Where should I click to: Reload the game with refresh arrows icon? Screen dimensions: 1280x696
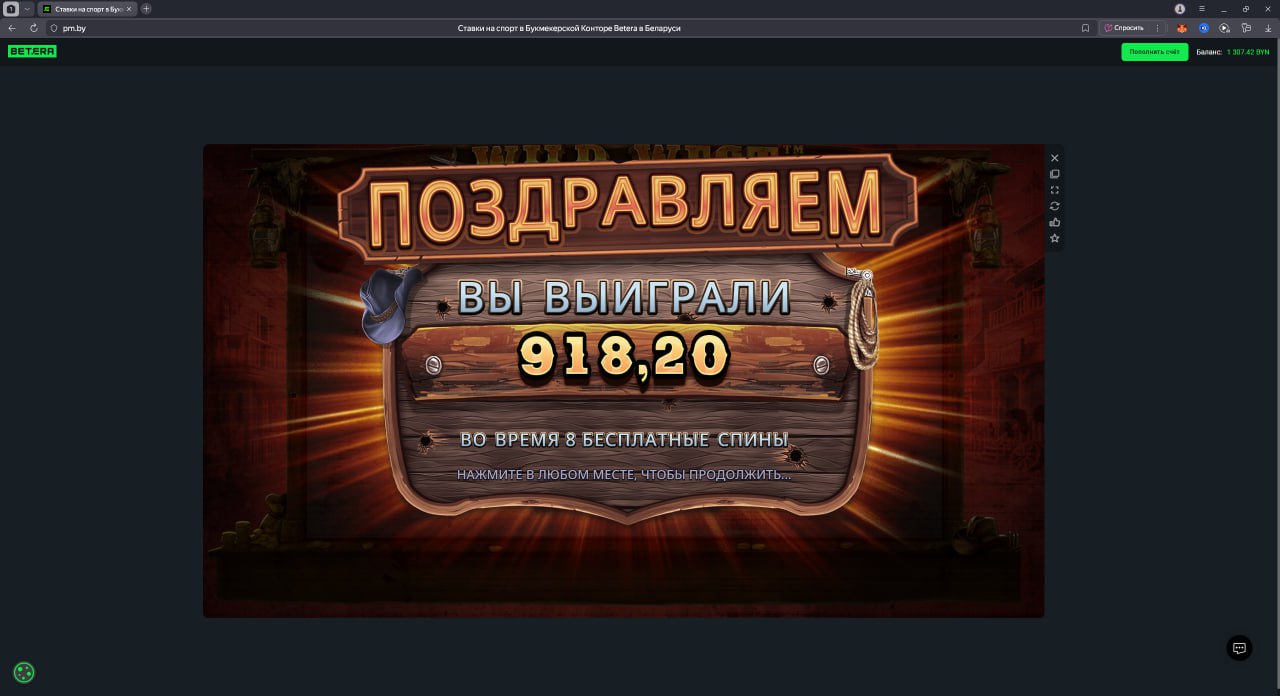pos(1054,206)
